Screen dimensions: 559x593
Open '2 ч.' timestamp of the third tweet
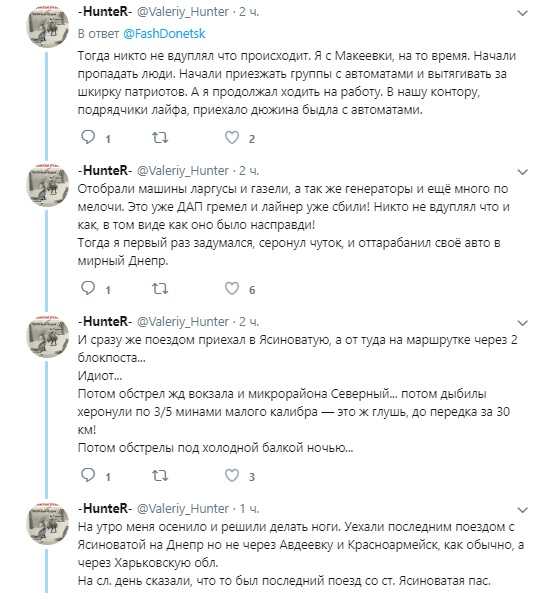(x=249, y=322)
